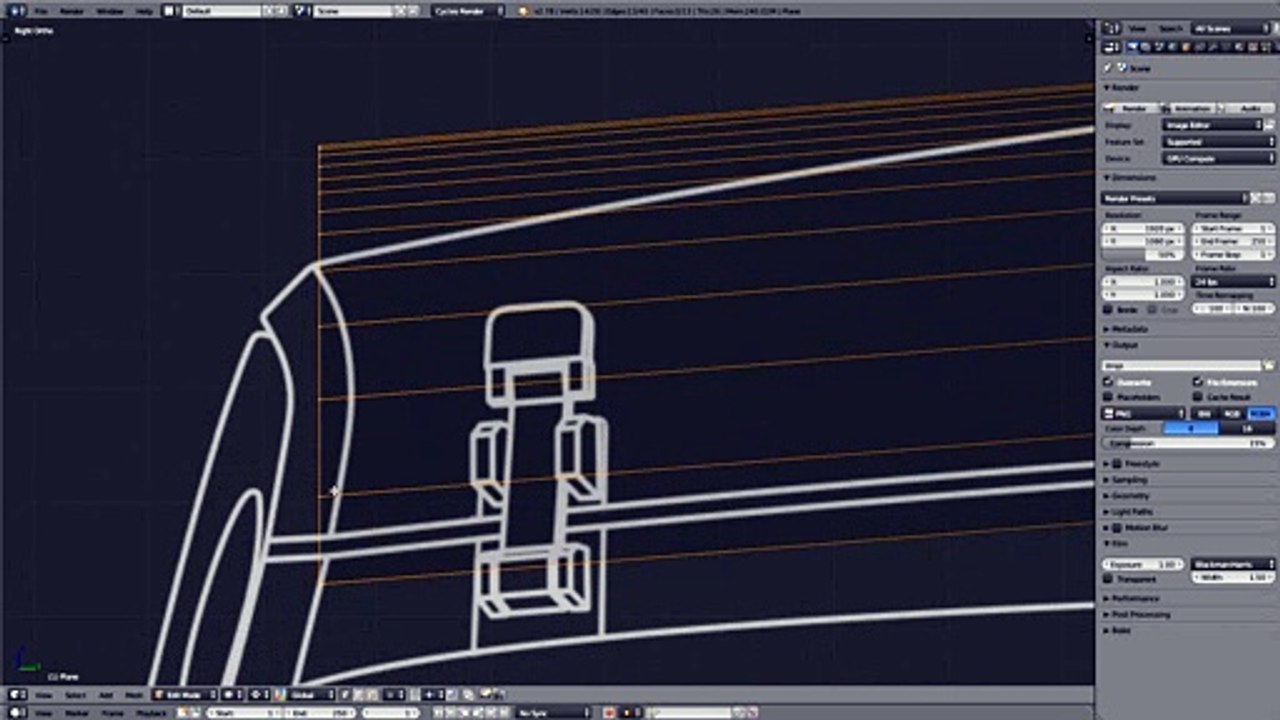
Task: Open the GPU Compute device dropdown
Action: click(1219, 158)
